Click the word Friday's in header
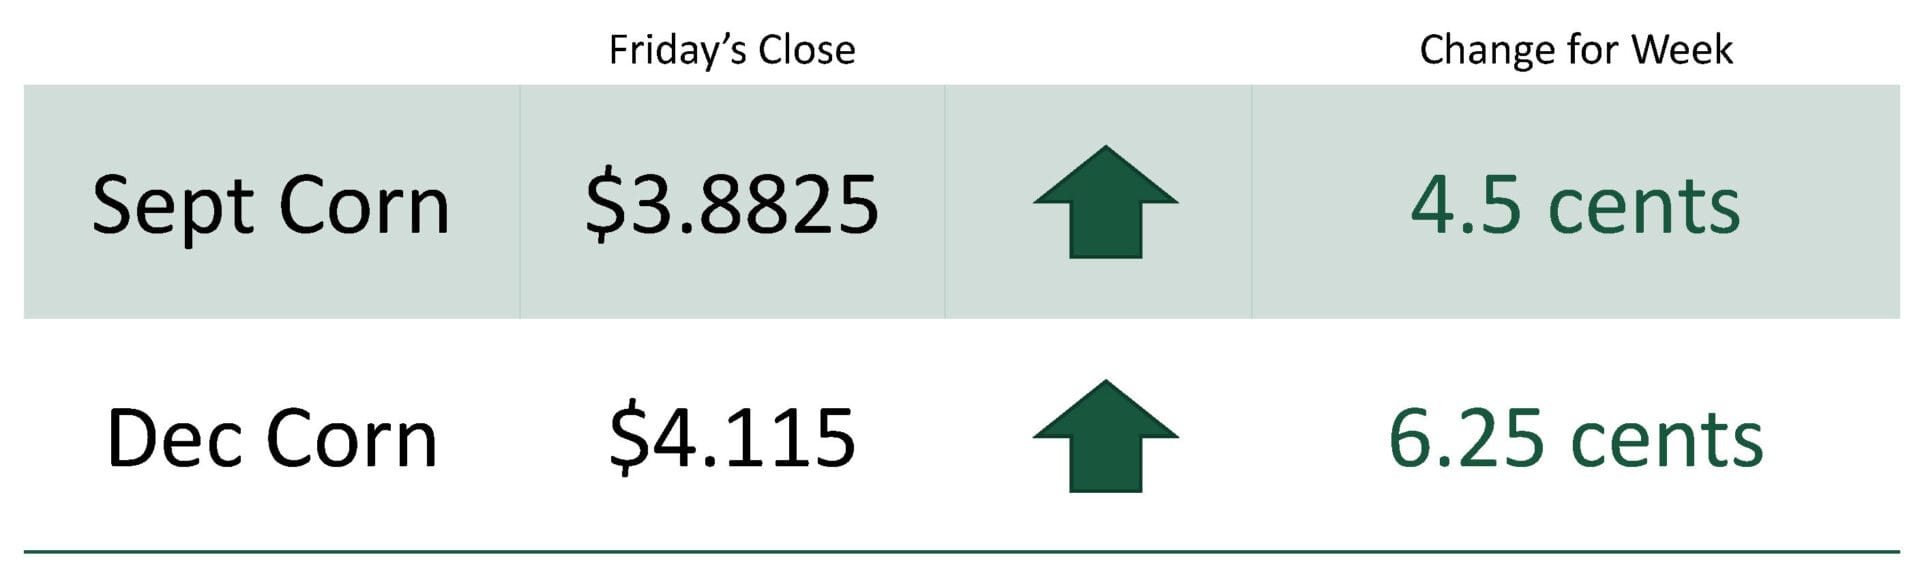This screenshot has height=570, width=1920. pos(677,50)
